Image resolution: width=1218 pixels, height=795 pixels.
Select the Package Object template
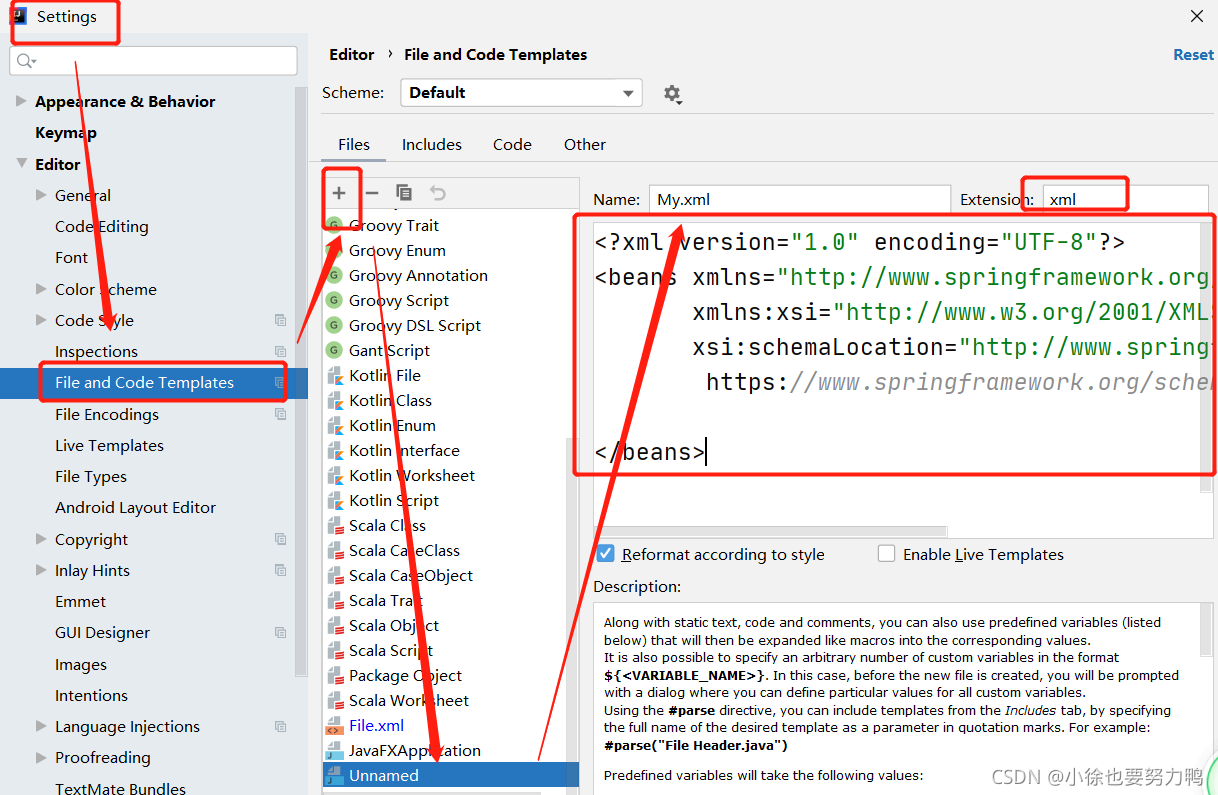coord(405,675)
